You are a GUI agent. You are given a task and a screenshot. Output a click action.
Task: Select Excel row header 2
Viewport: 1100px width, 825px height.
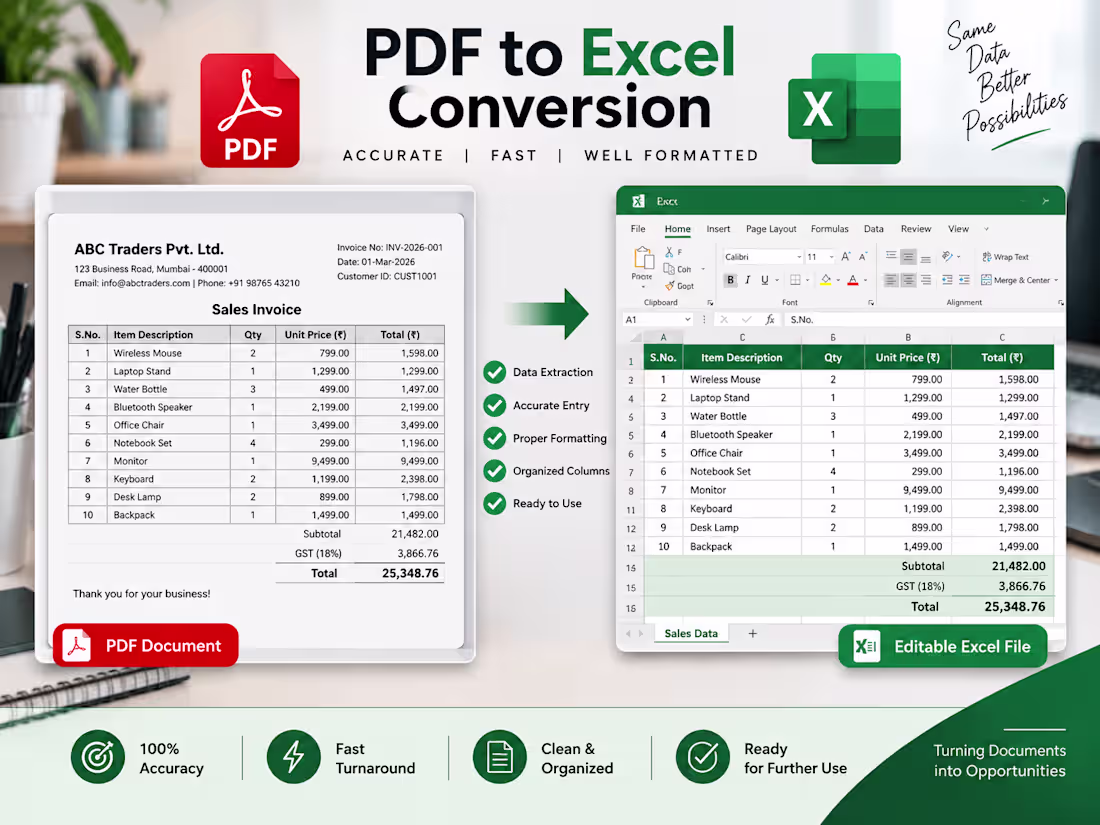click(631, 380)
